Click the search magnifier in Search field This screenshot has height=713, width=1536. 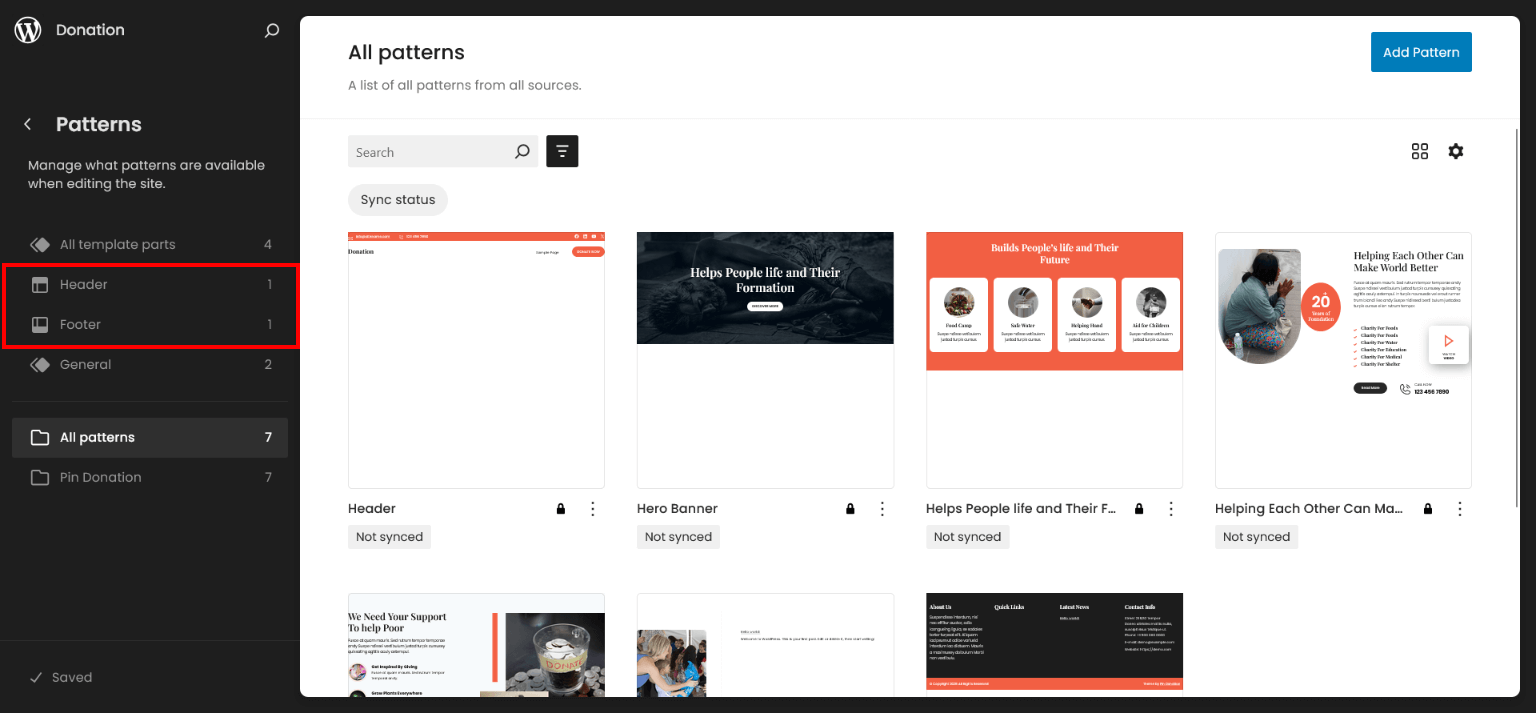(x=522, y=152)
